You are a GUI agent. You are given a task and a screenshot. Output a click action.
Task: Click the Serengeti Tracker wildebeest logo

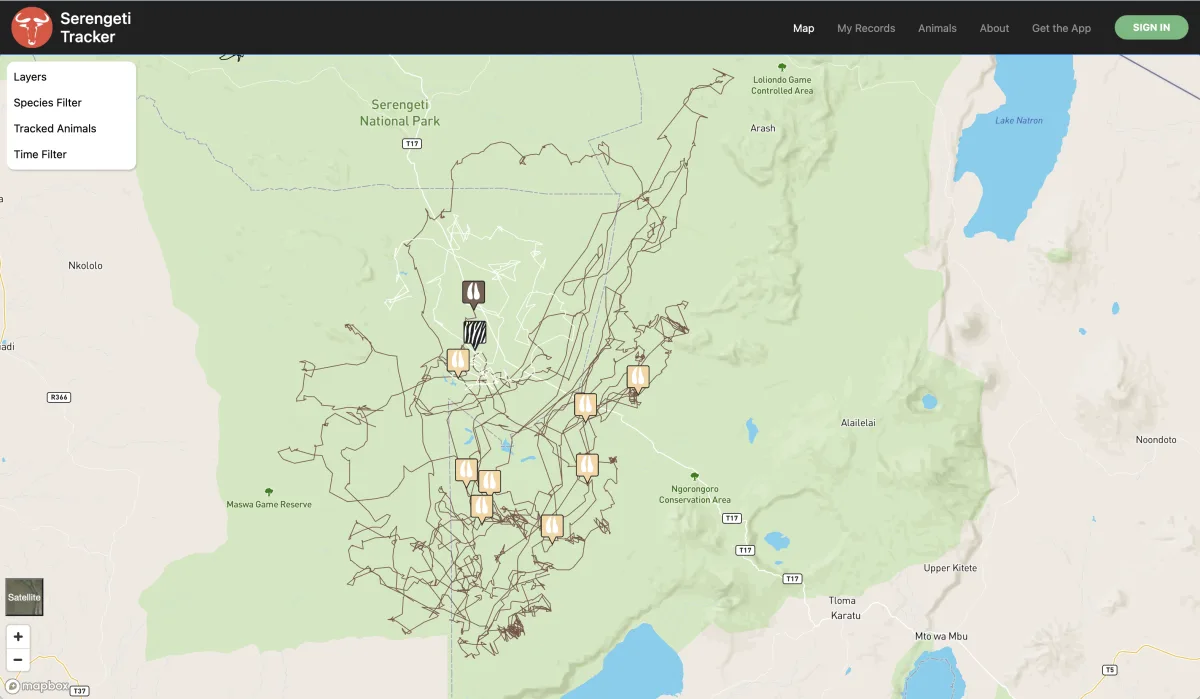(32, 28)
